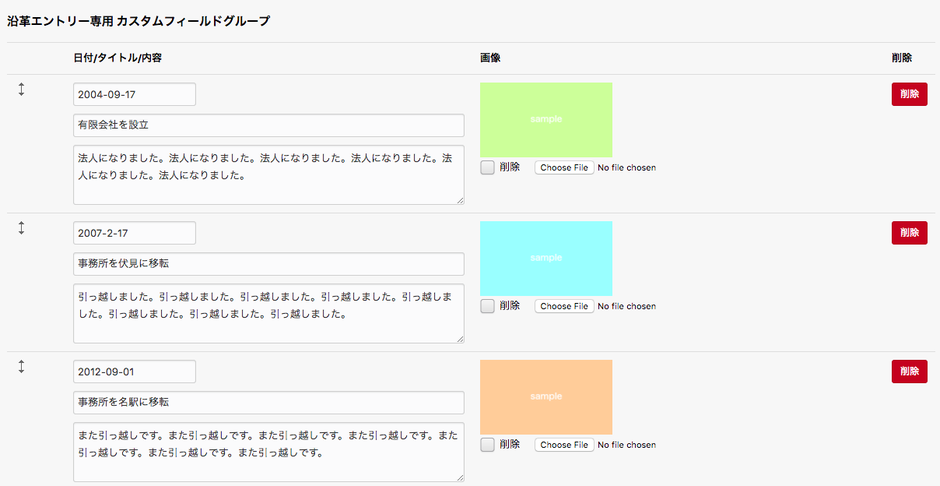940x486 pixels.
Task: Click Choose File under the green sample image
Action: point(565,168)
